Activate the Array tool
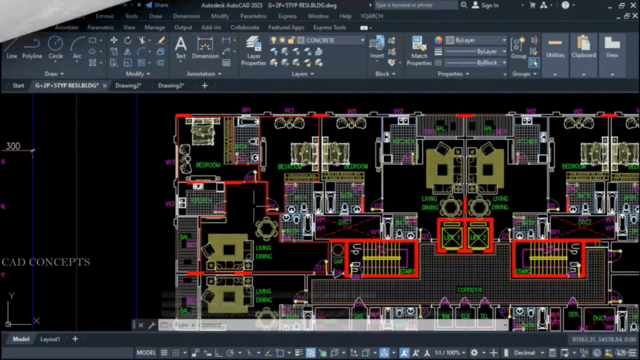Viewport: 640px width, 360px height. click(142, 63)
